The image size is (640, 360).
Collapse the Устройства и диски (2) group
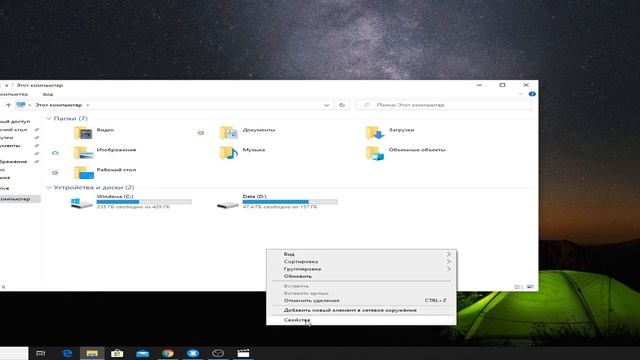(x=49, y=187)
